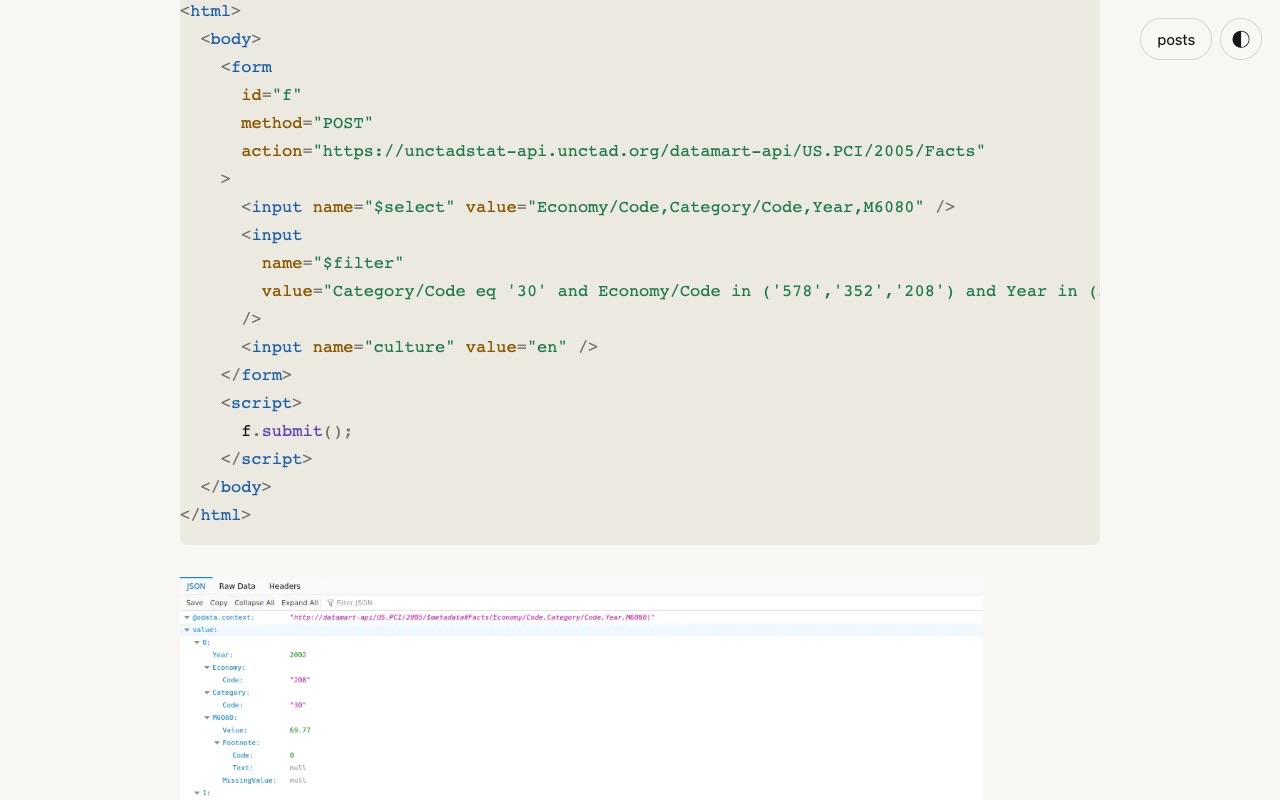Click the f.submit(); statement
This screenshot has width=1280, height=800.
point(297,431)
